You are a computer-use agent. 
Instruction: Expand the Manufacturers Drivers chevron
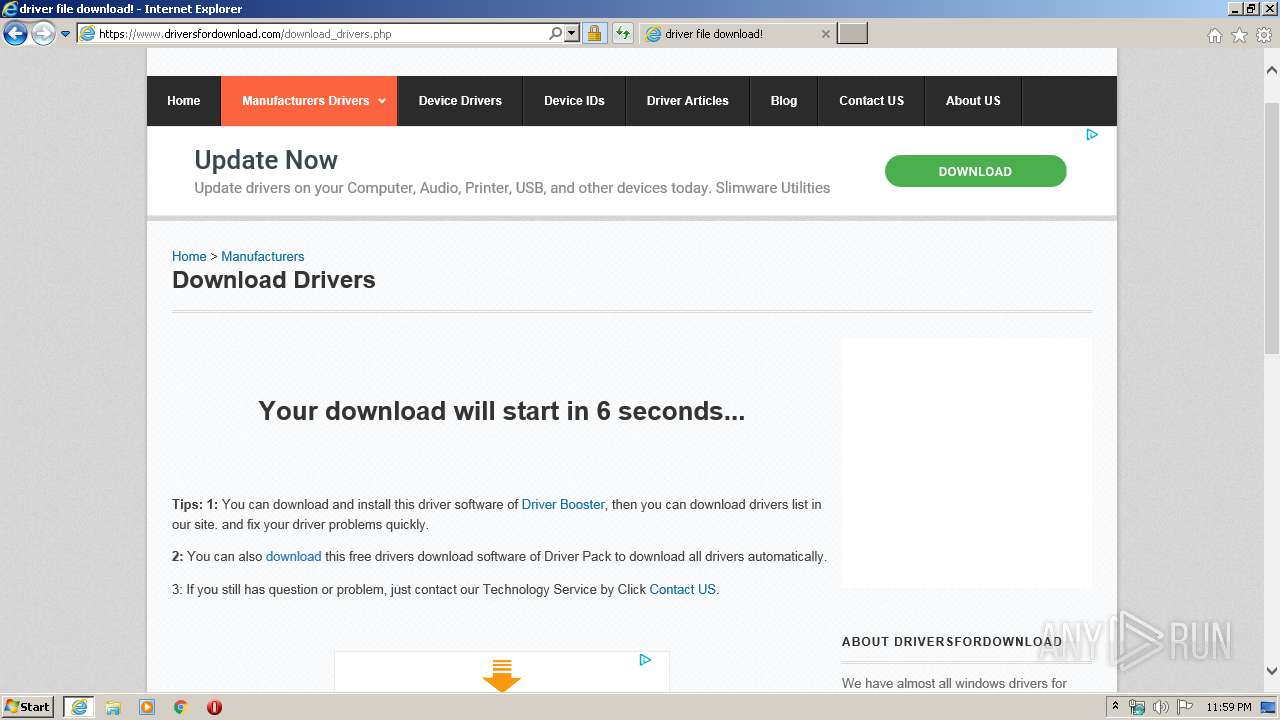point(382,101)
